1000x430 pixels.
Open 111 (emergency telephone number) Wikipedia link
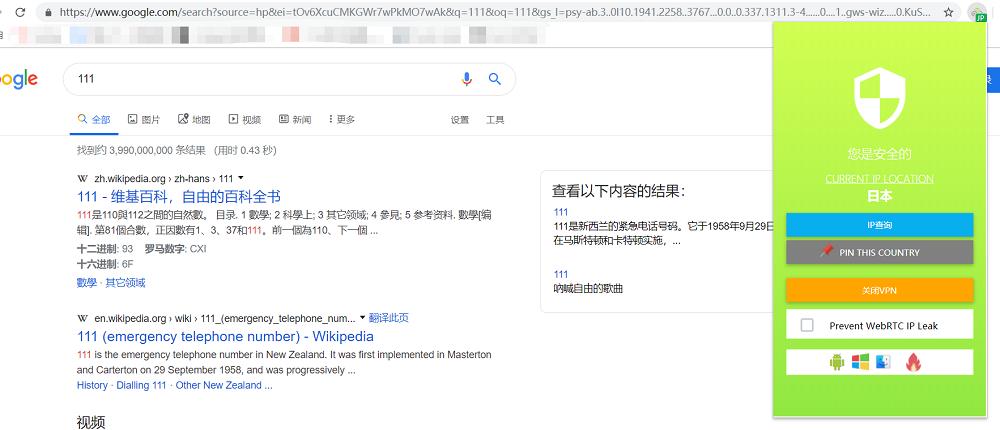pyautogui.click(x=225, y=336)
